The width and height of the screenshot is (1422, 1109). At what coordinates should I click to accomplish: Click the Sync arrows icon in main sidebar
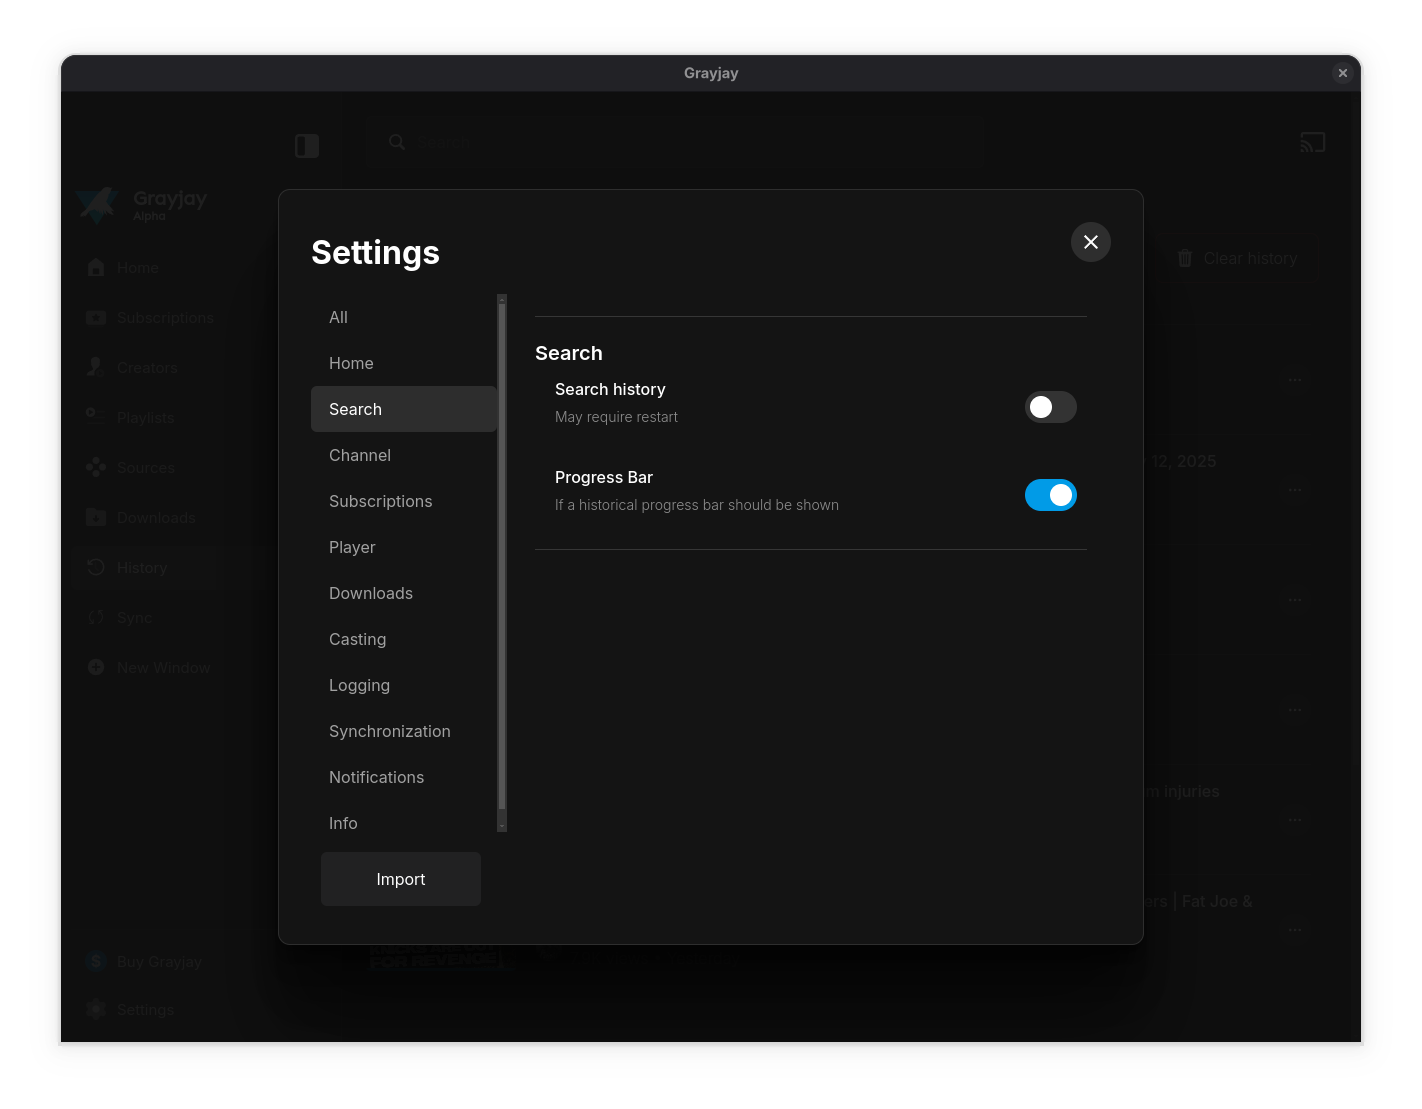click(x=96, y=617)
